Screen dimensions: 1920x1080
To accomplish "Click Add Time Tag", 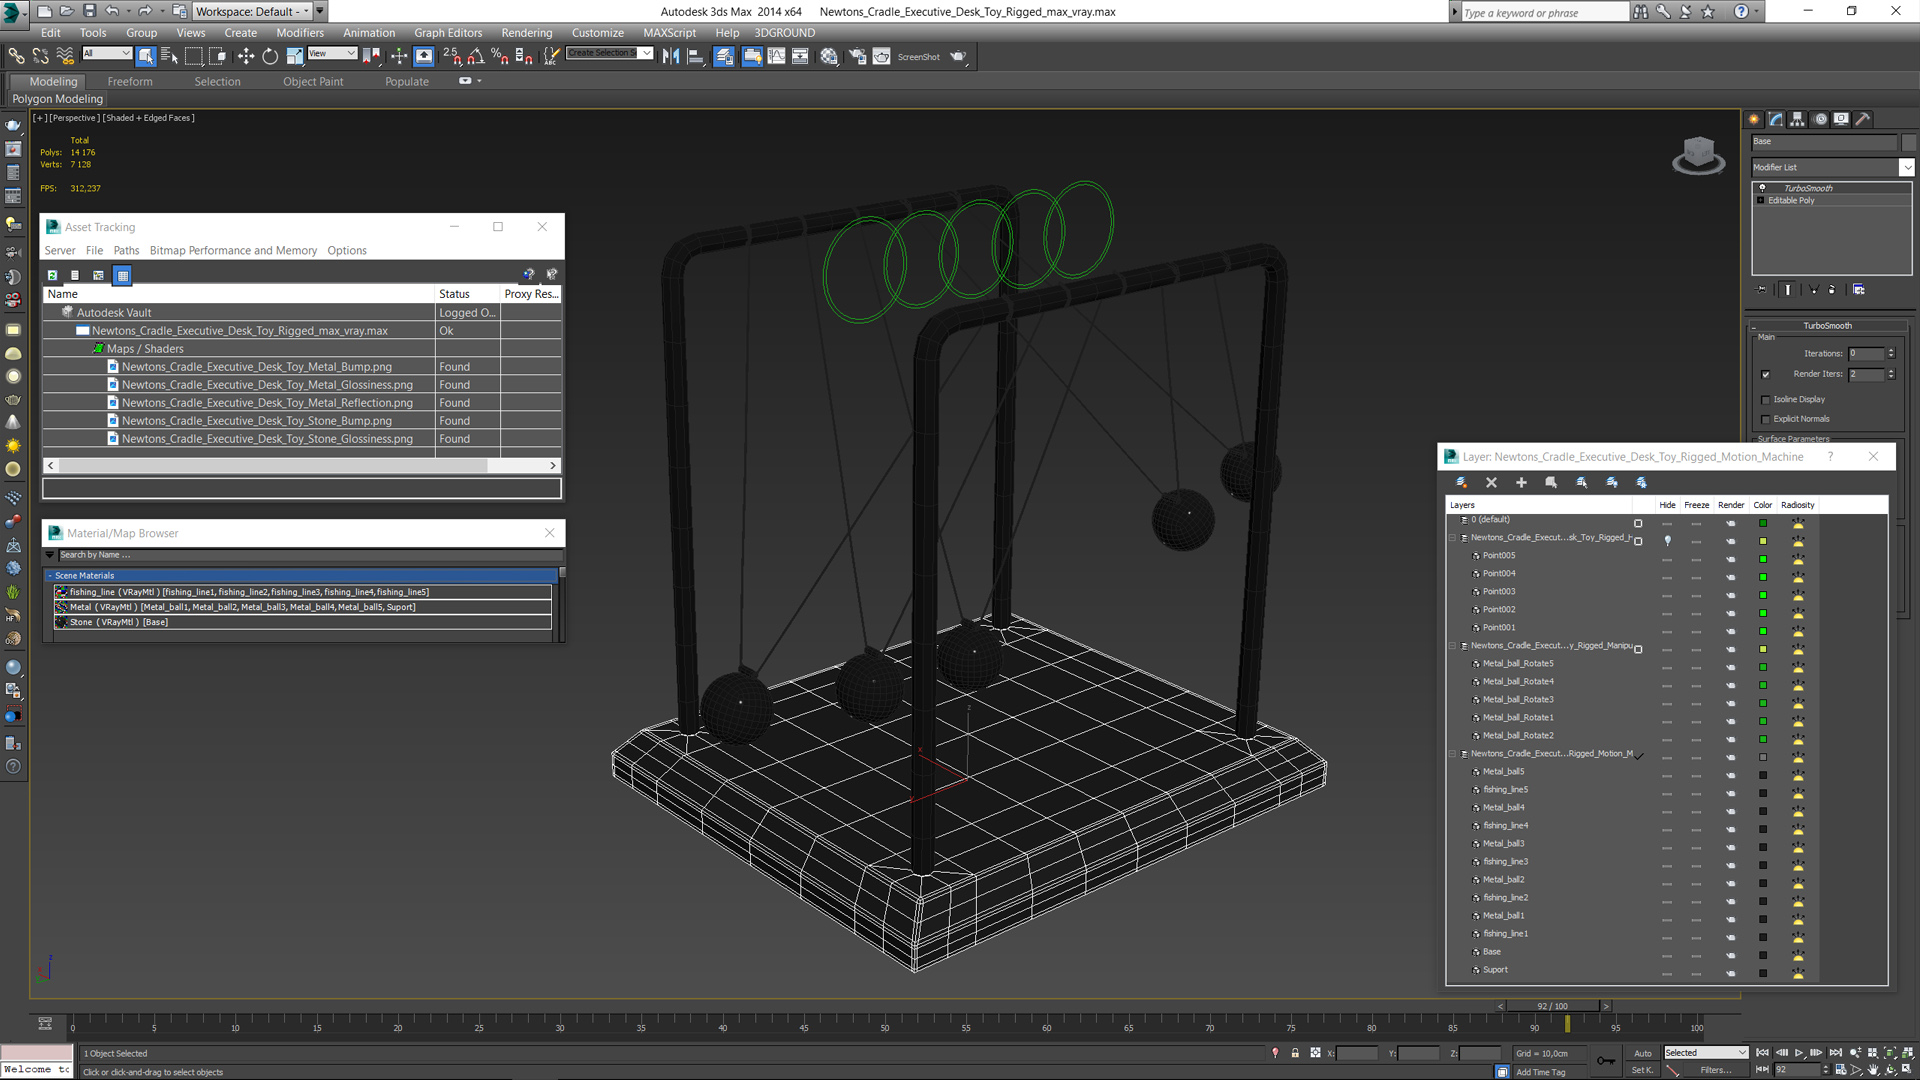I will [1540, 1072].
